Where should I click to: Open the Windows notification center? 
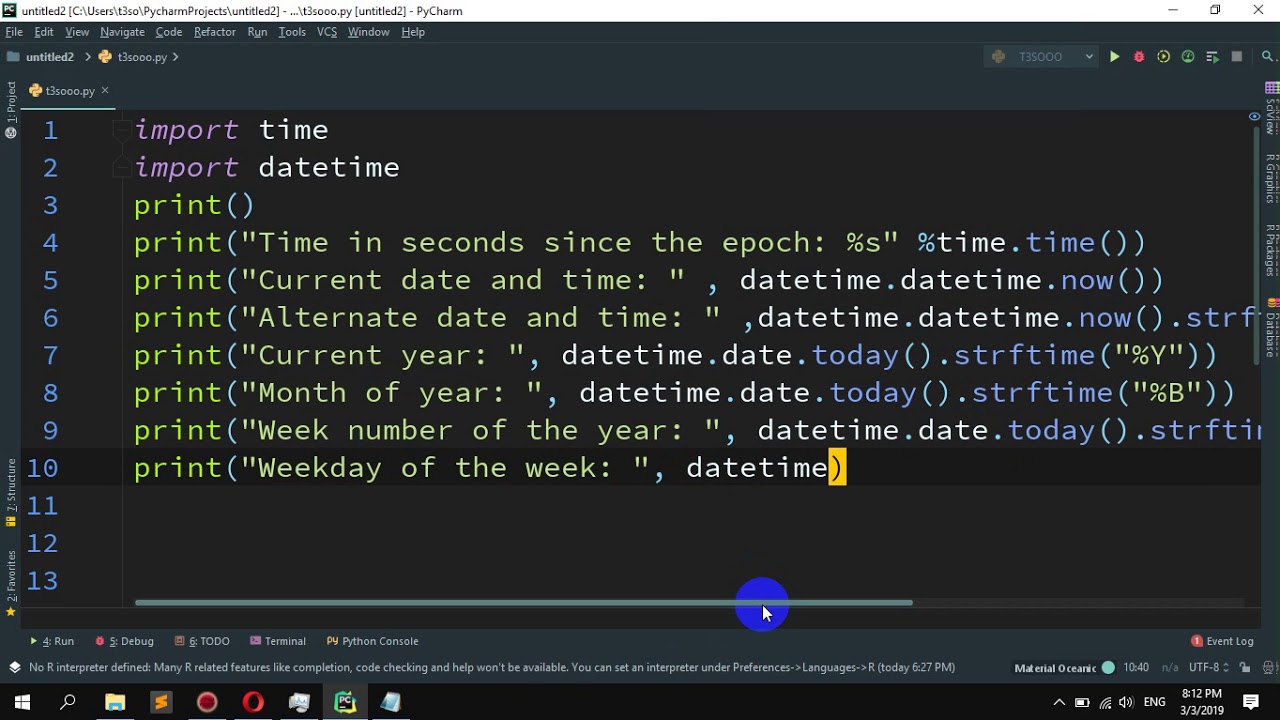click(x=1251, y=703)
